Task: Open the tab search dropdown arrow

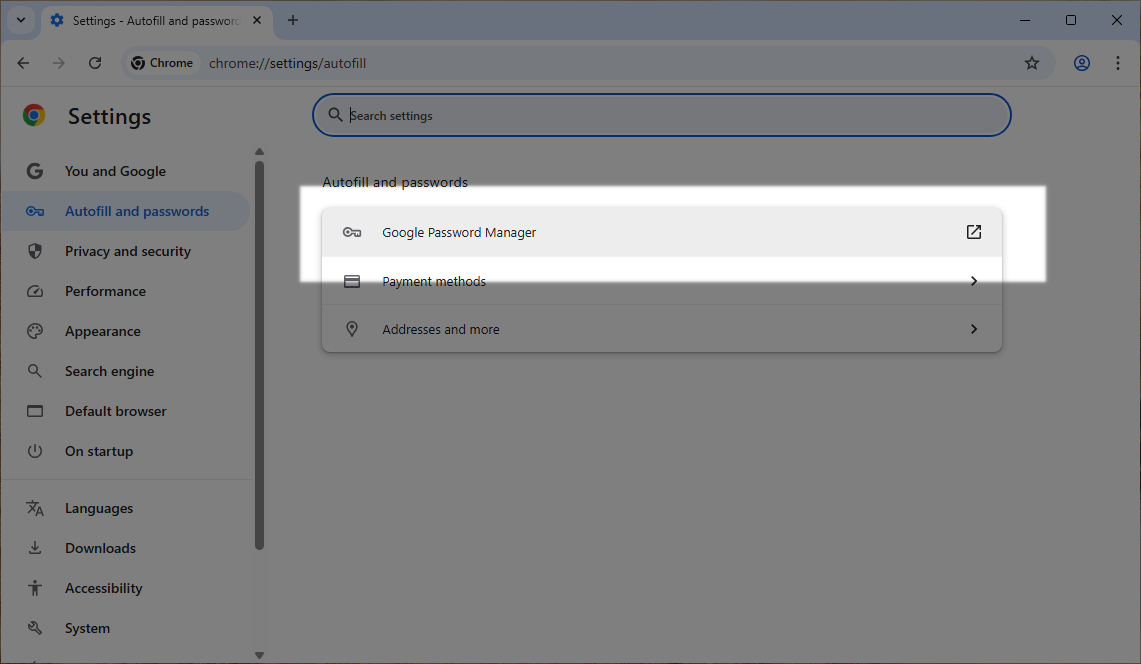Action: click(21, 20)
